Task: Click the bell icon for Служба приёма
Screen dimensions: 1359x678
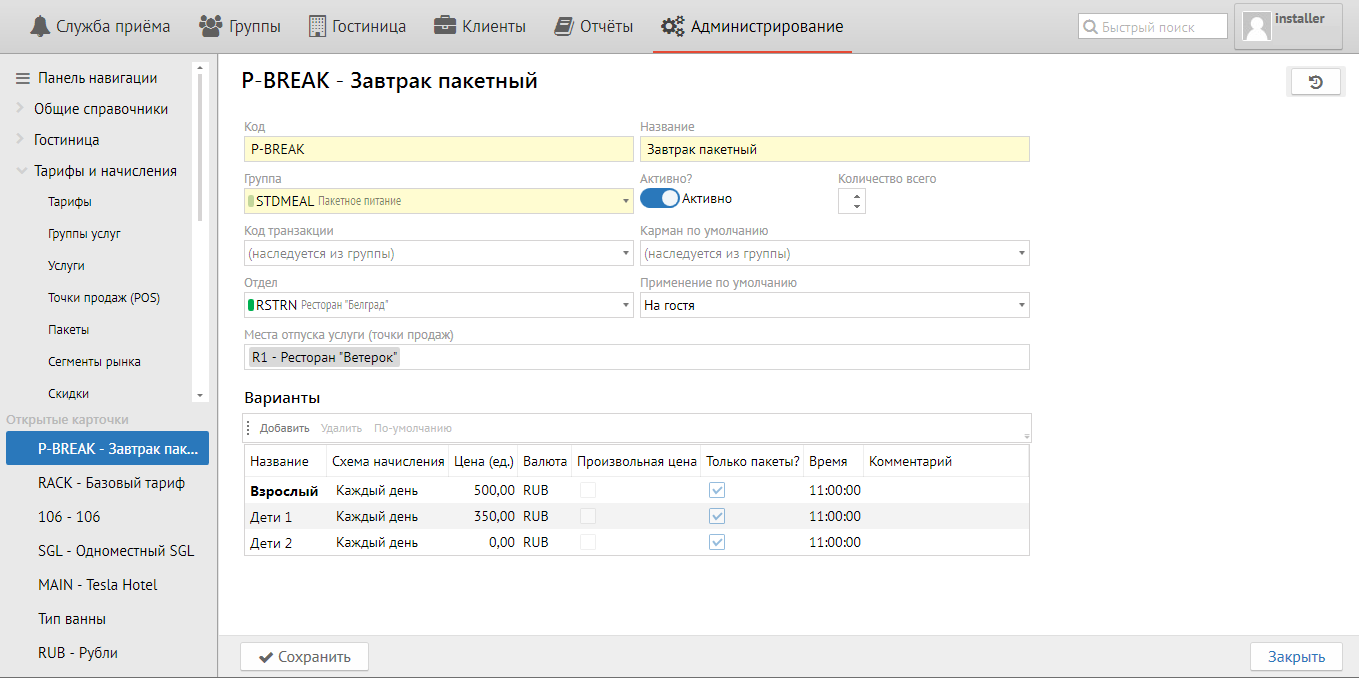Action: 39,26
